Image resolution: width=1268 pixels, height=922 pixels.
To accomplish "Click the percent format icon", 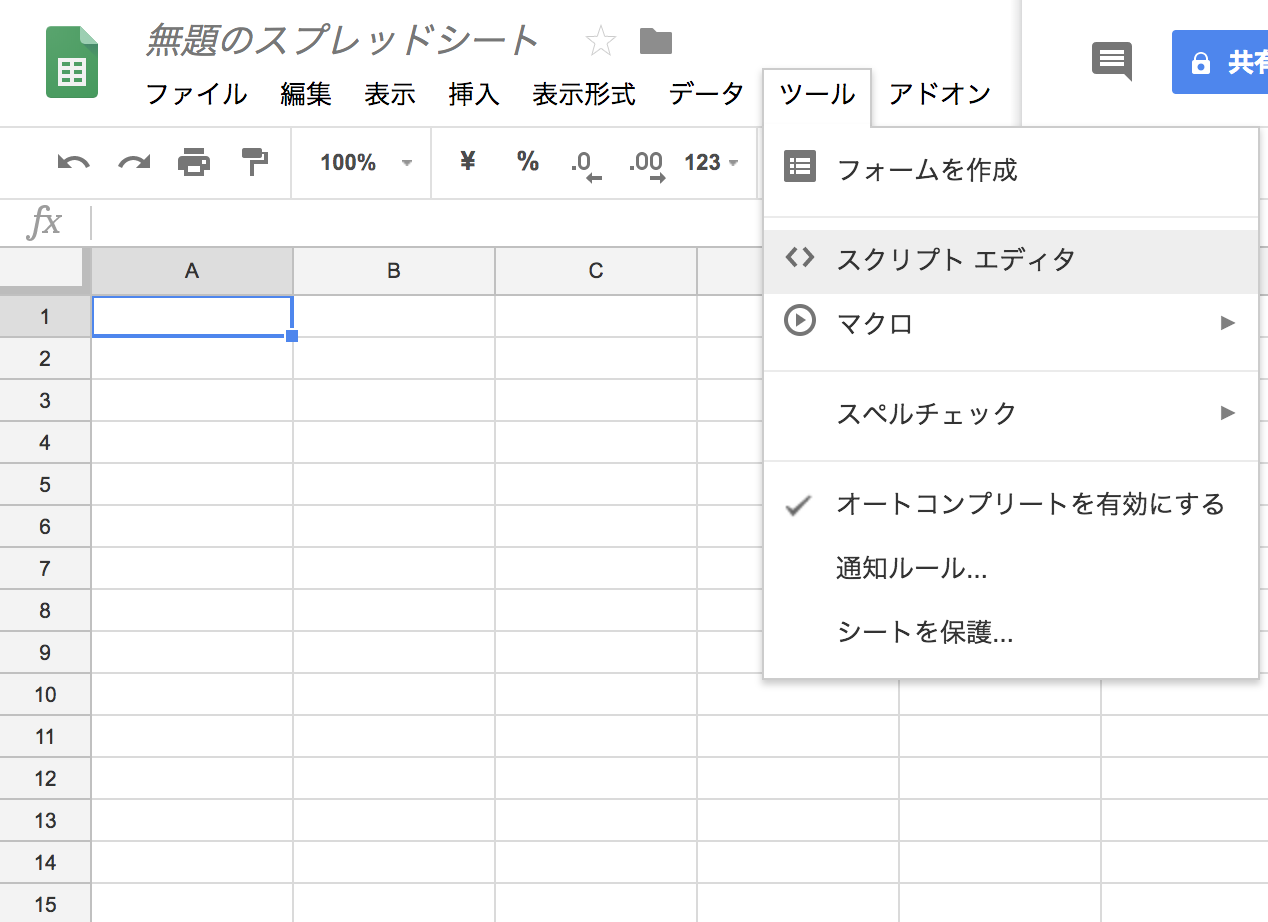I will (x=527, y=163).
